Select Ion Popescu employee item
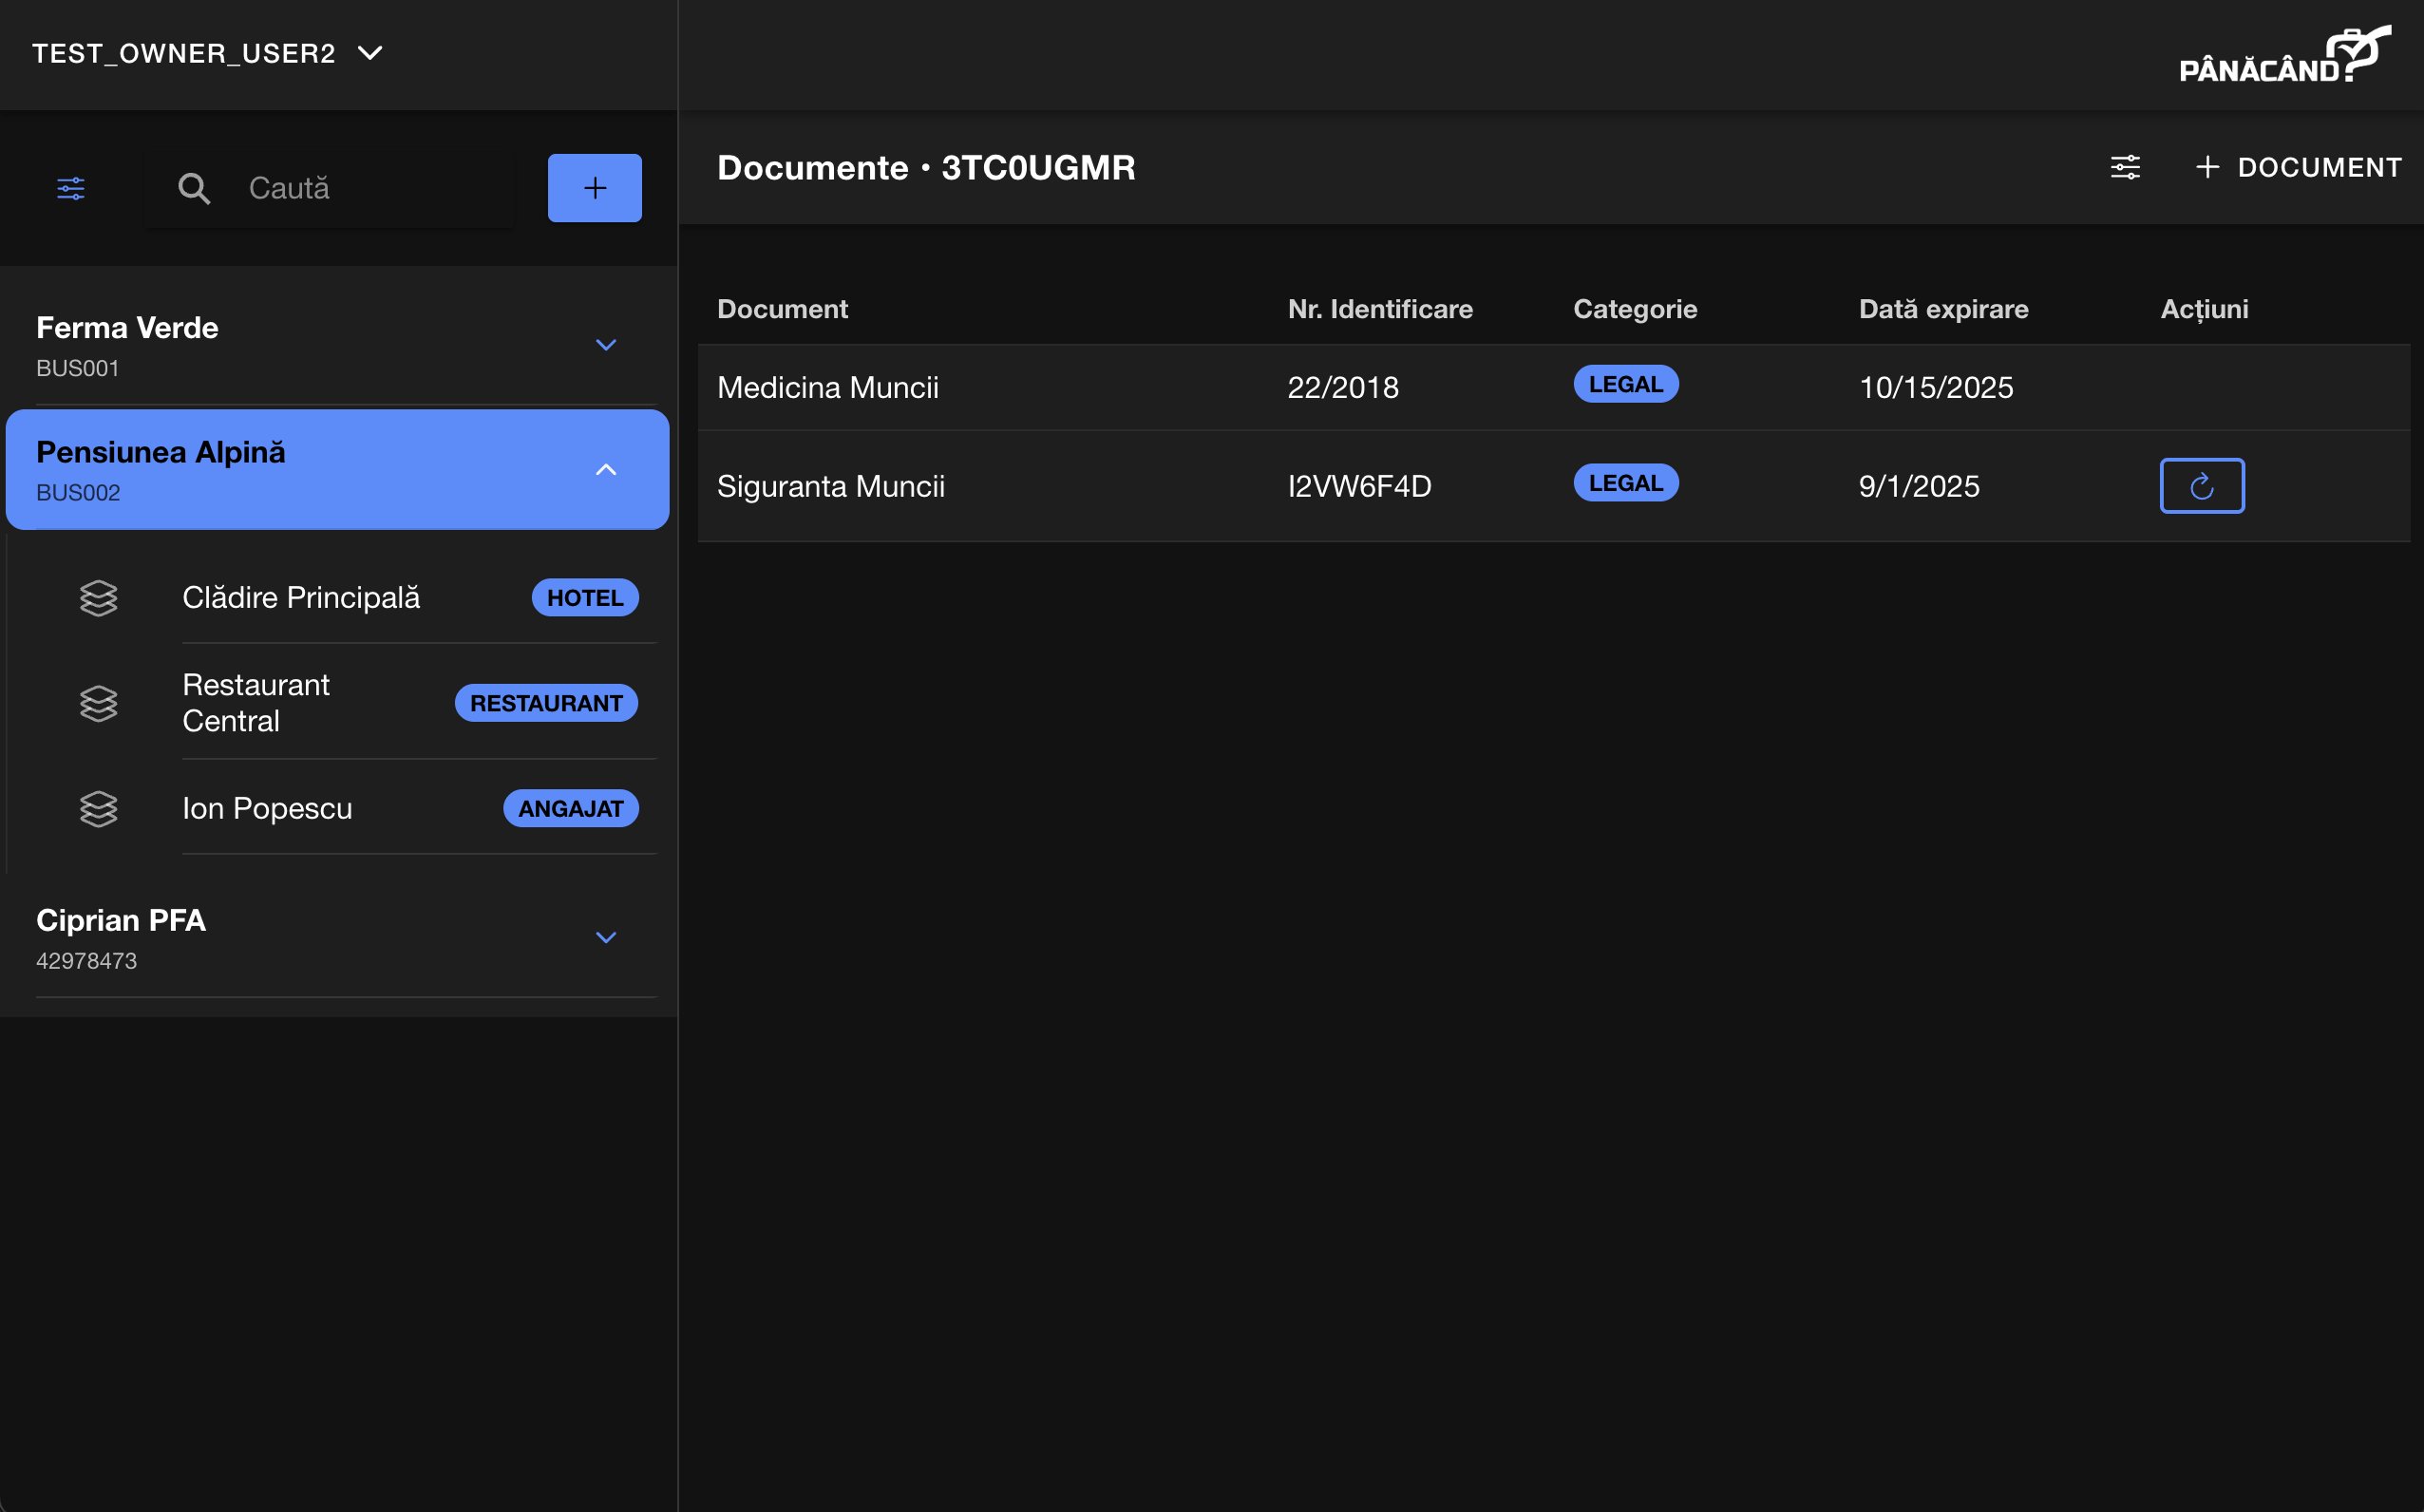Screen dimensions: 2424x1512 [x=267, y=808]
